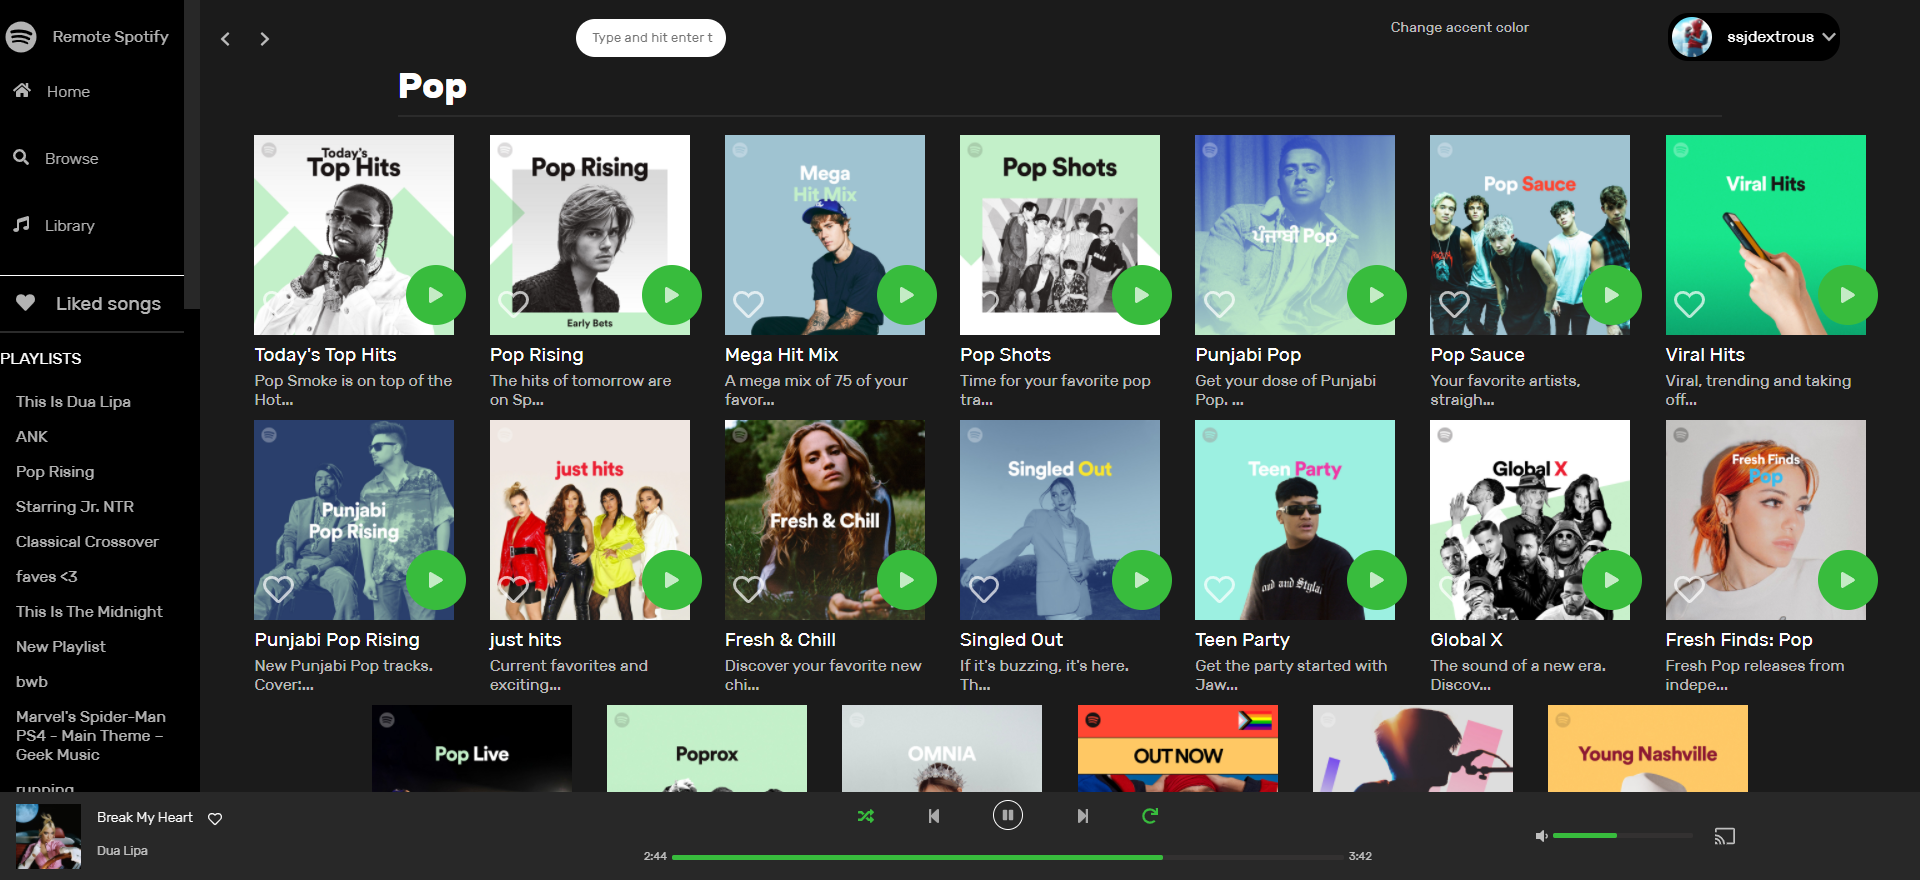Toggle repeat mode
1920x880 pixels.
point(1150,816)
